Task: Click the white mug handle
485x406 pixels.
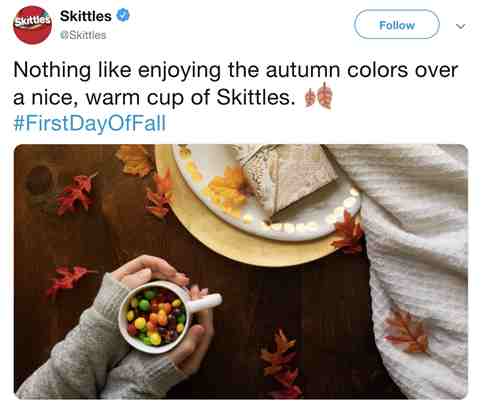Action: (206, 301)
